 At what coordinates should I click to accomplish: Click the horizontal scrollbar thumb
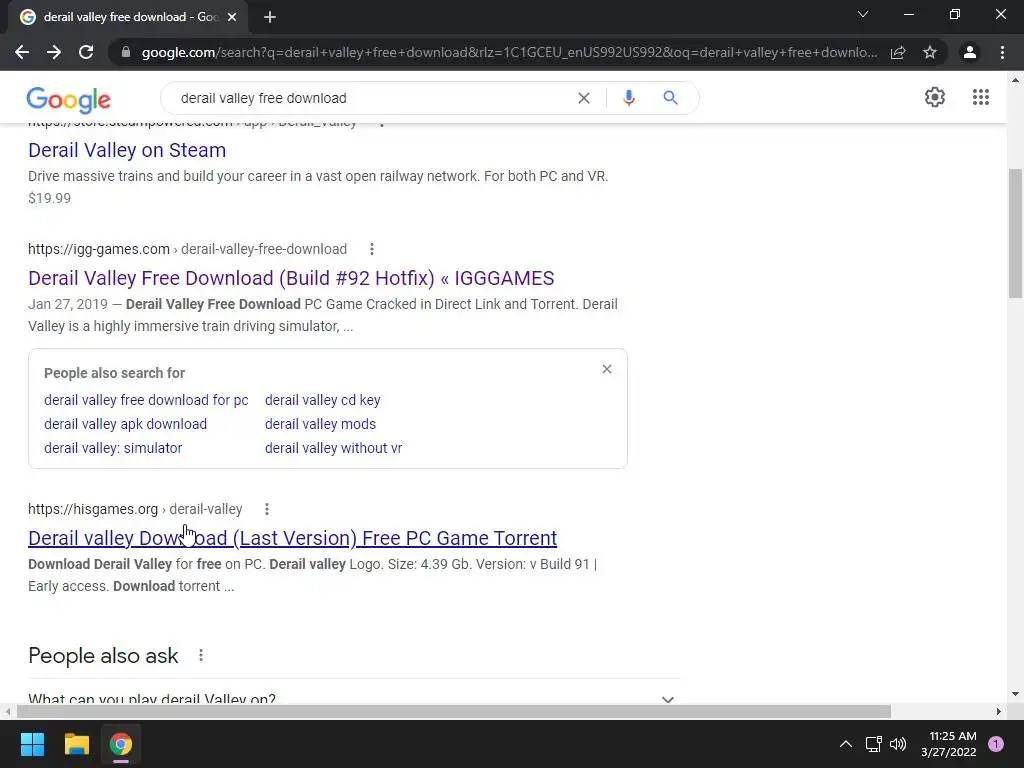[x=454, y=711]
